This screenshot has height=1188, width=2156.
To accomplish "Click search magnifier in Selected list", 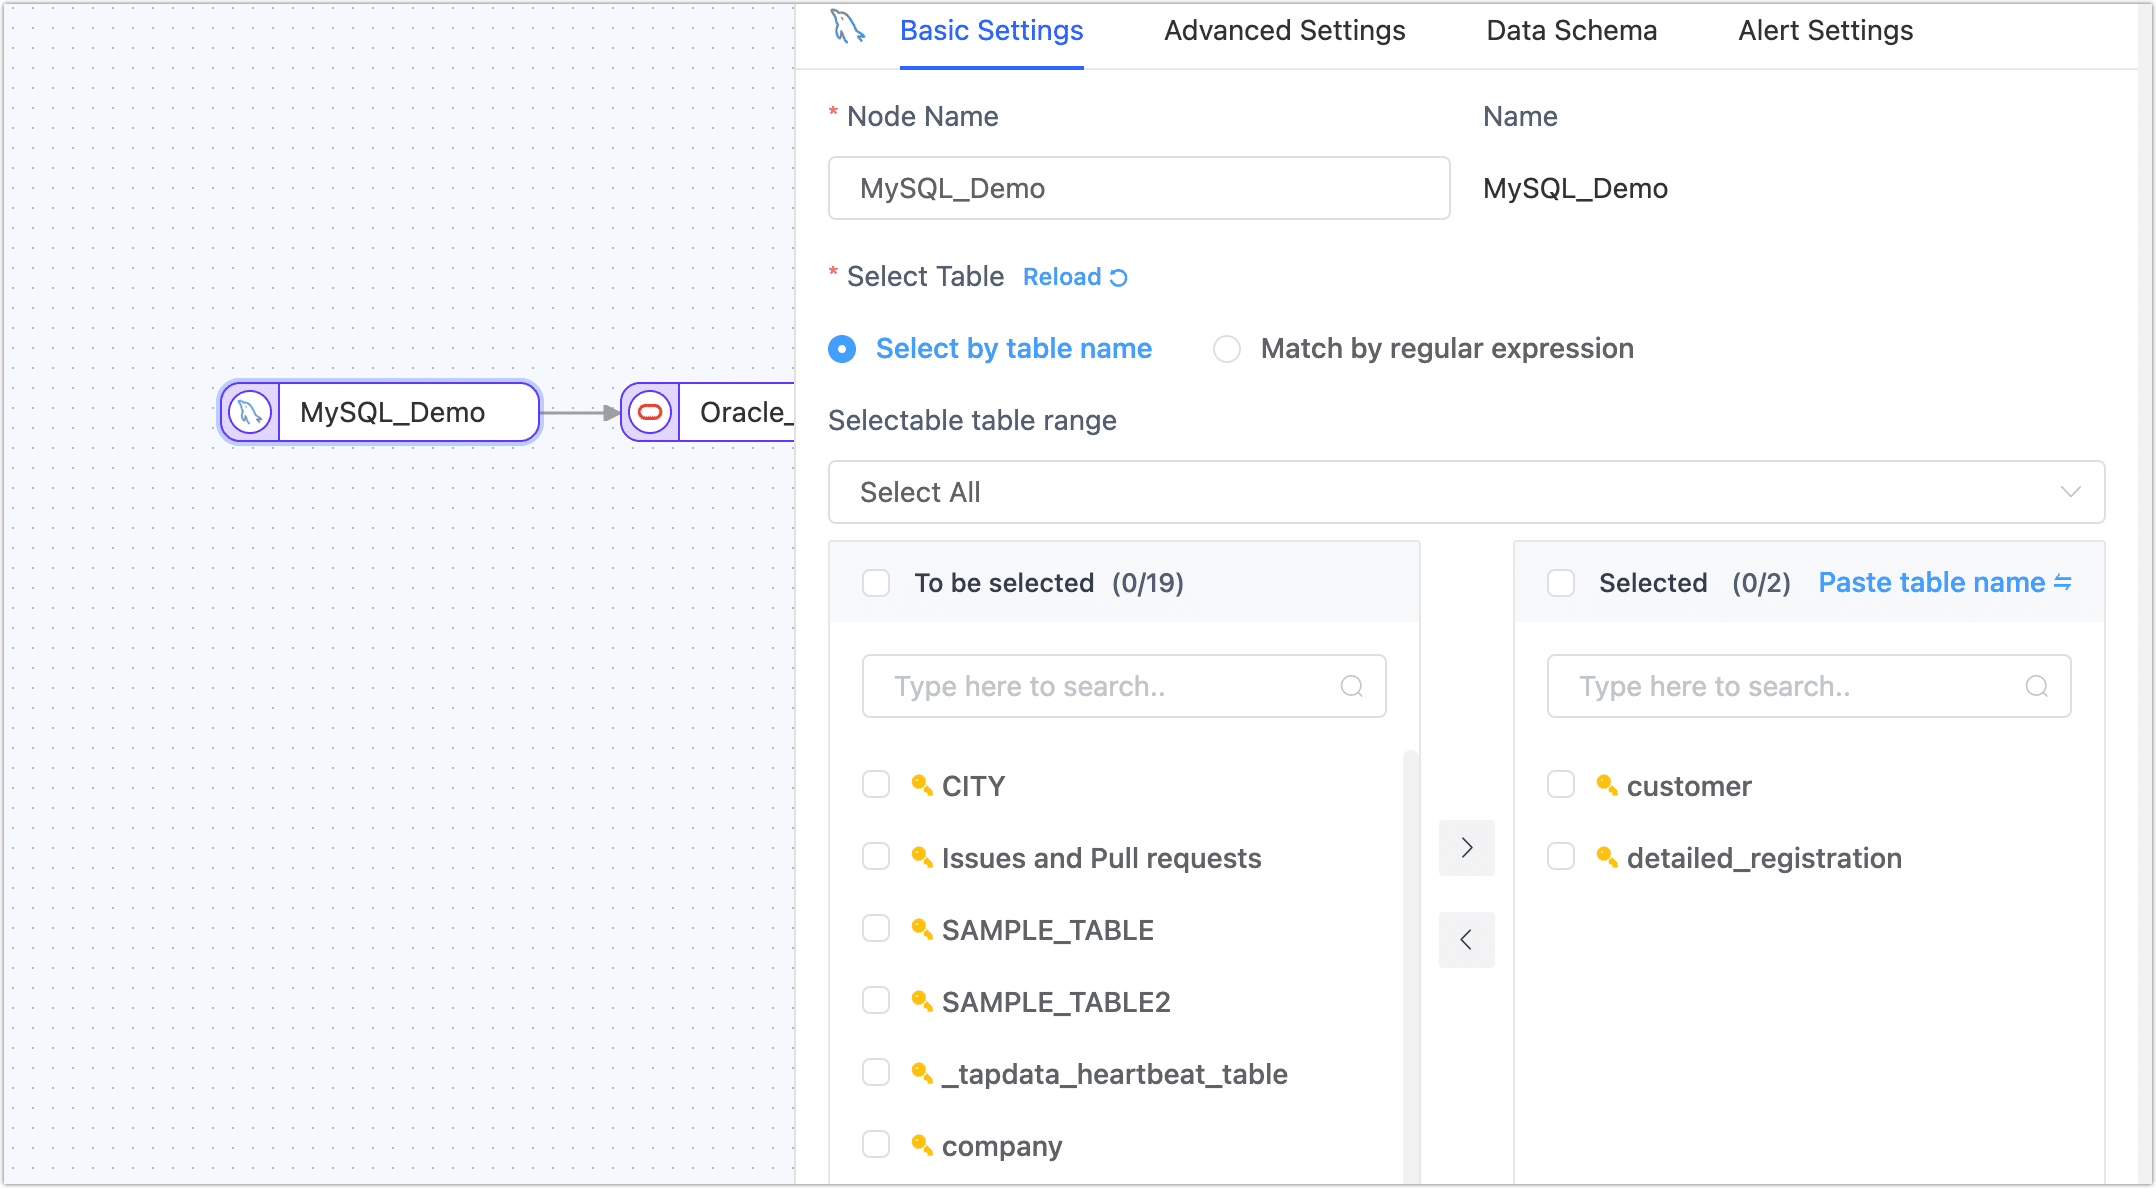I will (2036, 686).
